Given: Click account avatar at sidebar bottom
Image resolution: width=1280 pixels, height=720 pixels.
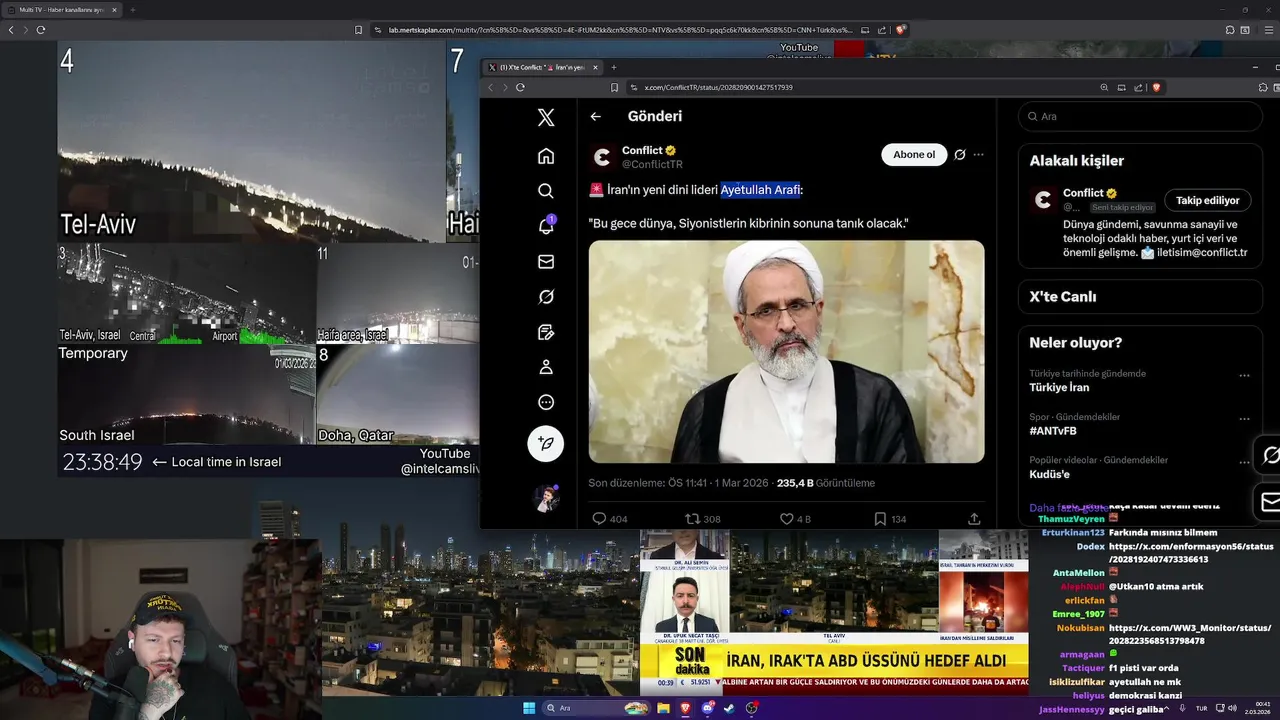Looking at the screenshot, I should click(545, 498).
